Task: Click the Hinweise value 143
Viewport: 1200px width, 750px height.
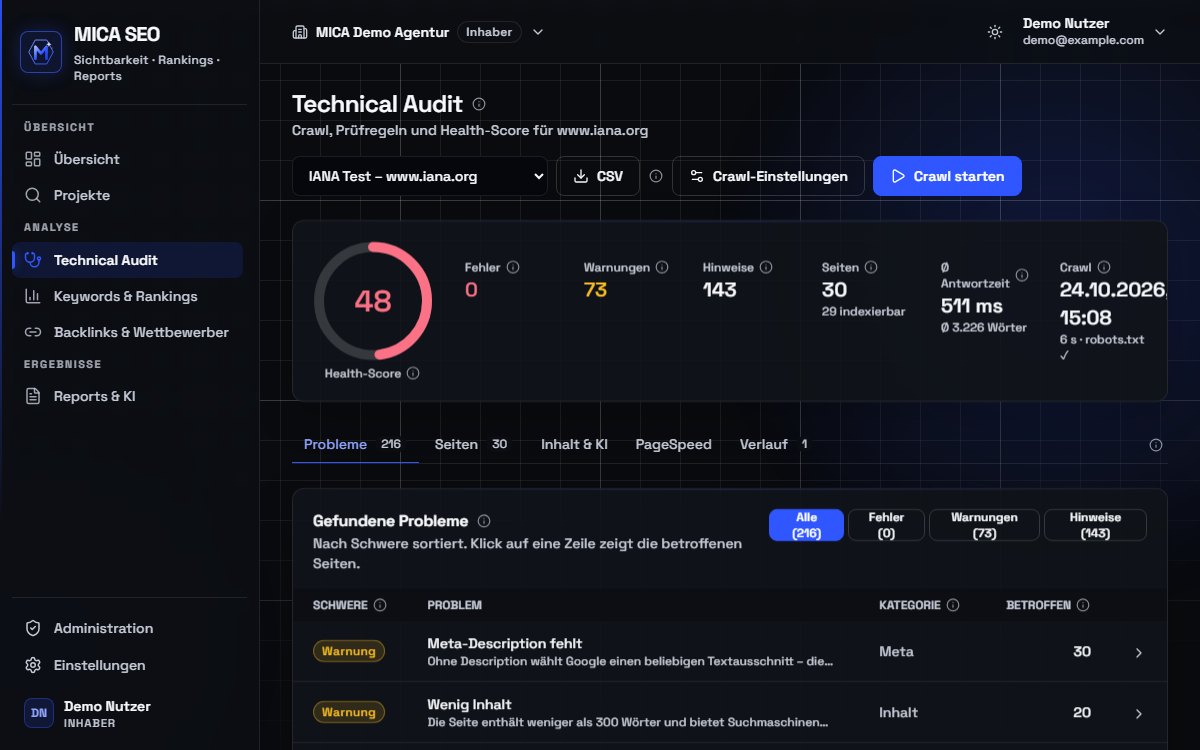Action: click(x=720, y=290)
